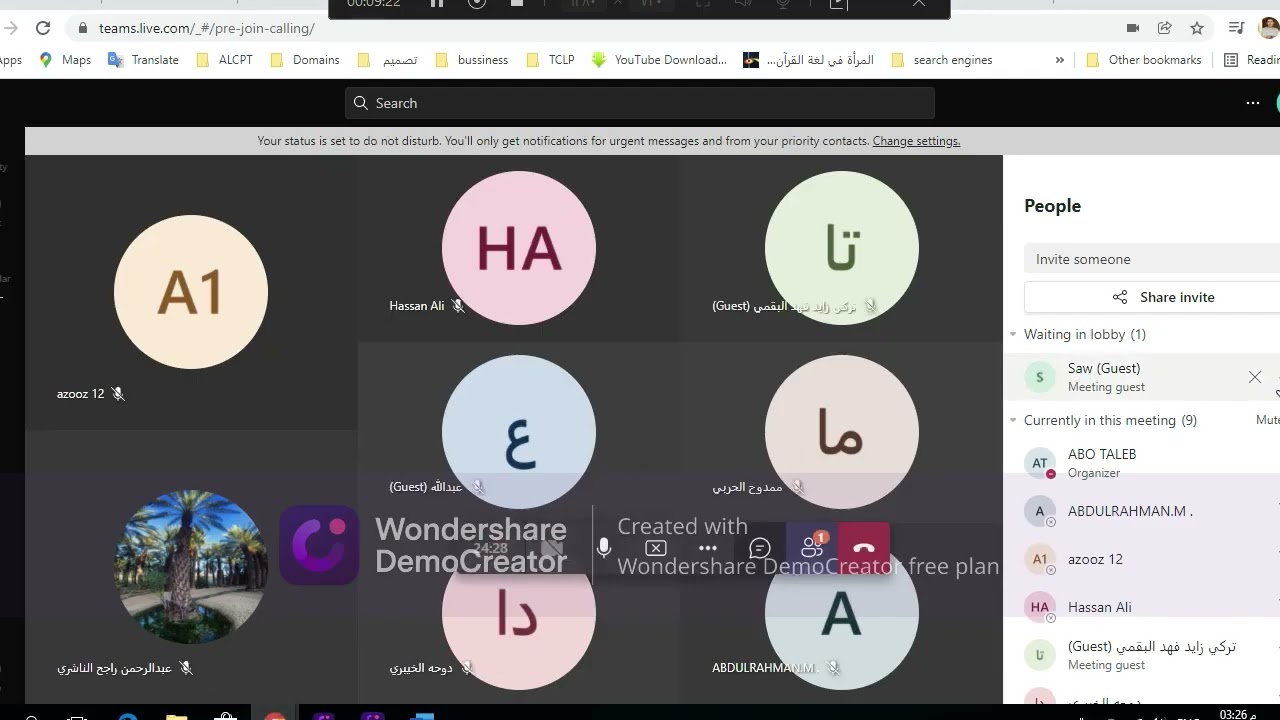Open search engines bookmarks folder

(x=941, y=60)
